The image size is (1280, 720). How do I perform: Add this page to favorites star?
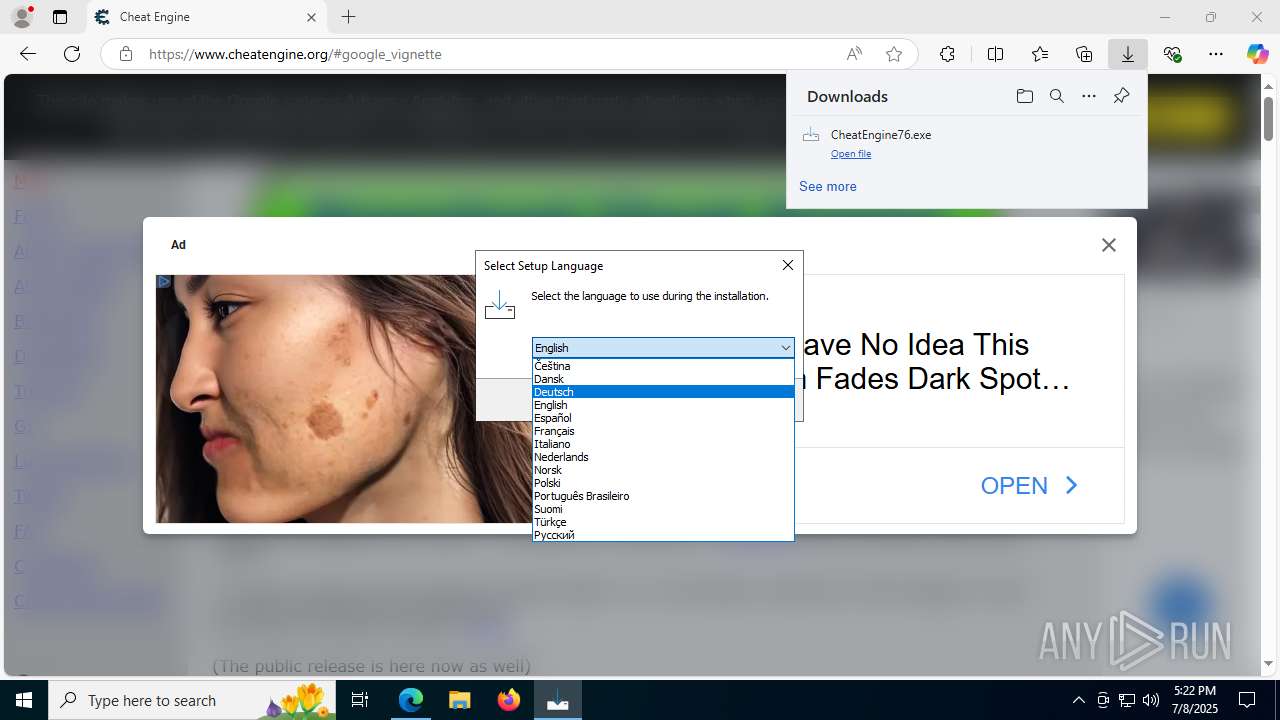click(894, 54)
